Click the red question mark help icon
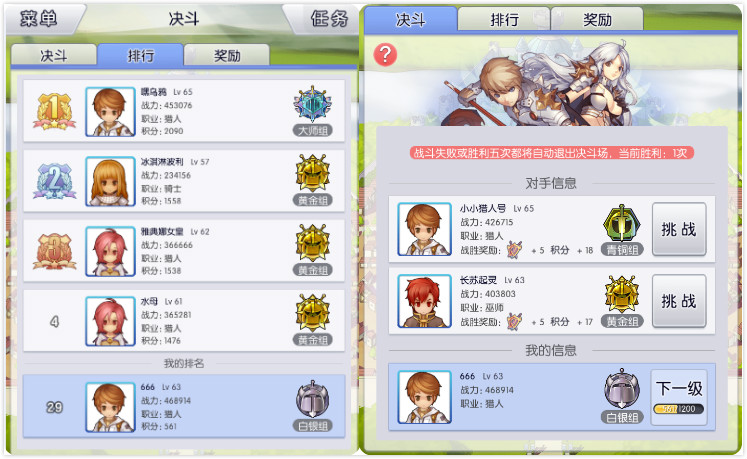Viewport: 747px width, 459px height. tap(385, 55)
